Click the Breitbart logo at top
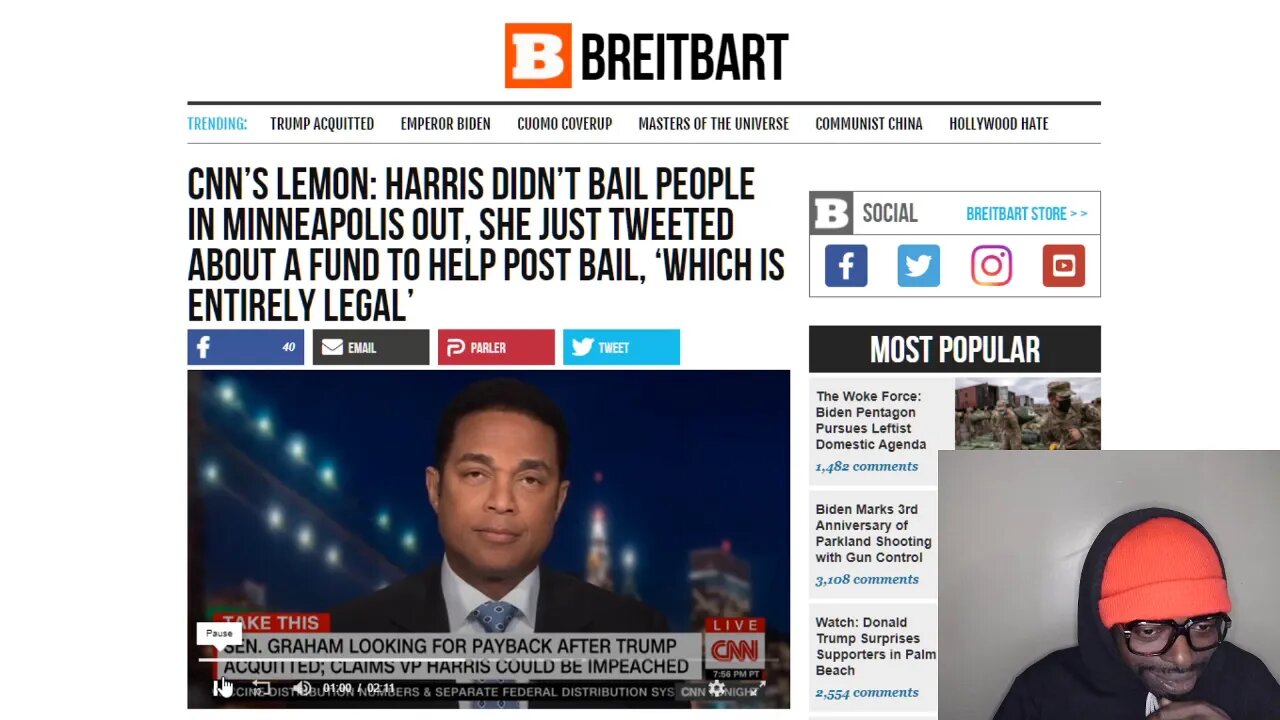 point(646,56)
